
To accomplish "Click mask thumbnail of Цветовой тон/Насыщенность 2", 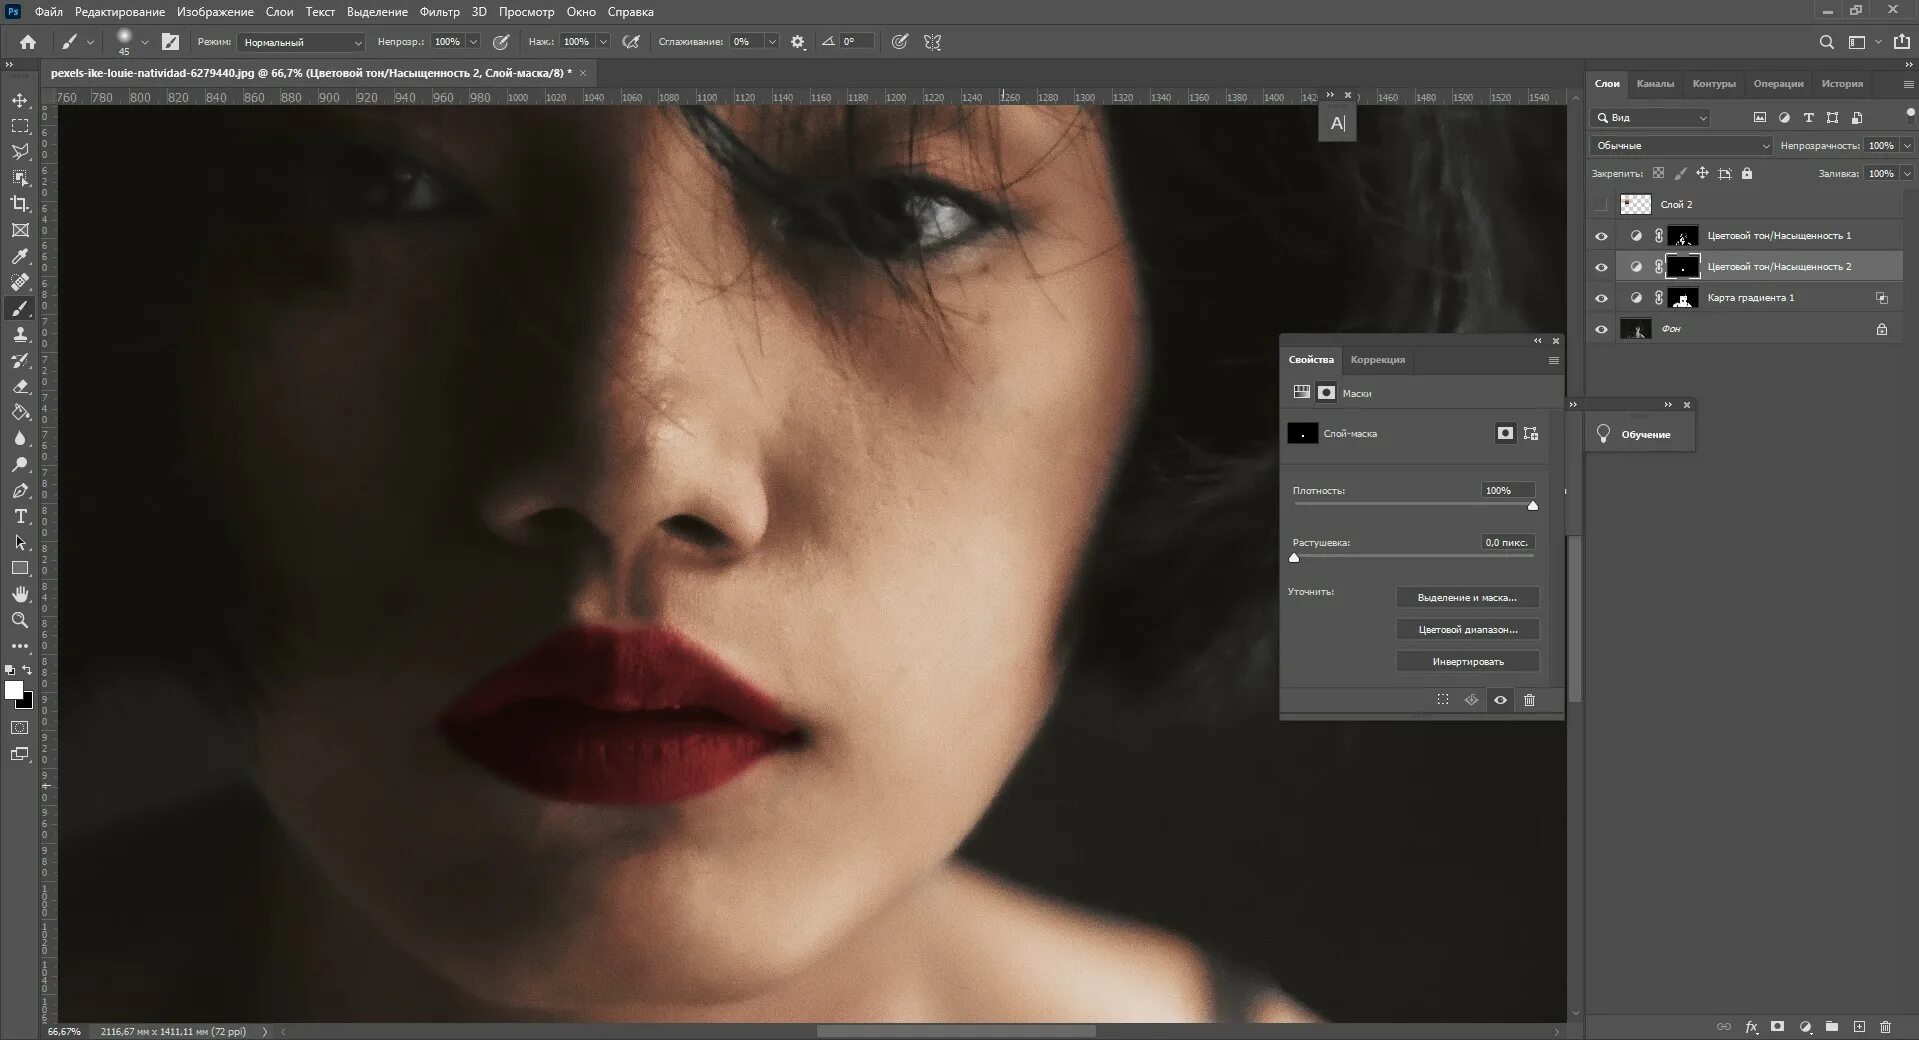I will pos(1683,267).
